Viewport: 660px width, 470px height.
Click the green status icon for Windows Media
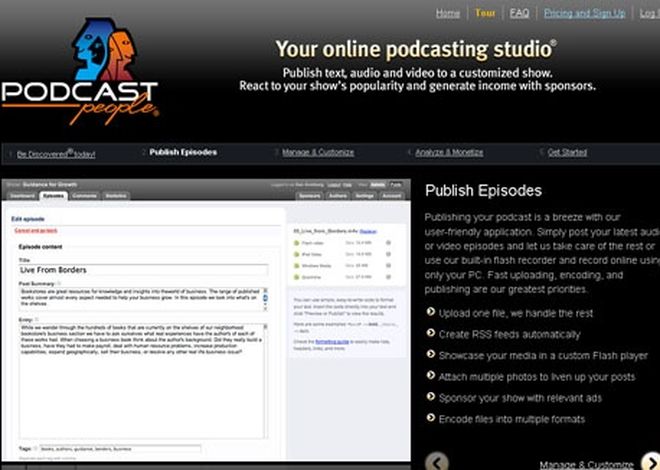(296, 266)
